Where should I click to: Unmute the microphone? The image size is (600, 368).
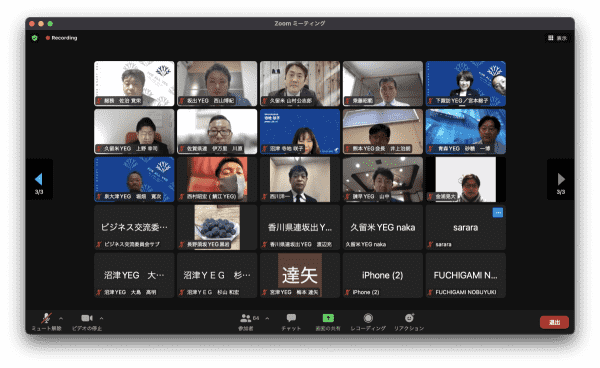[x=46, y=322]
